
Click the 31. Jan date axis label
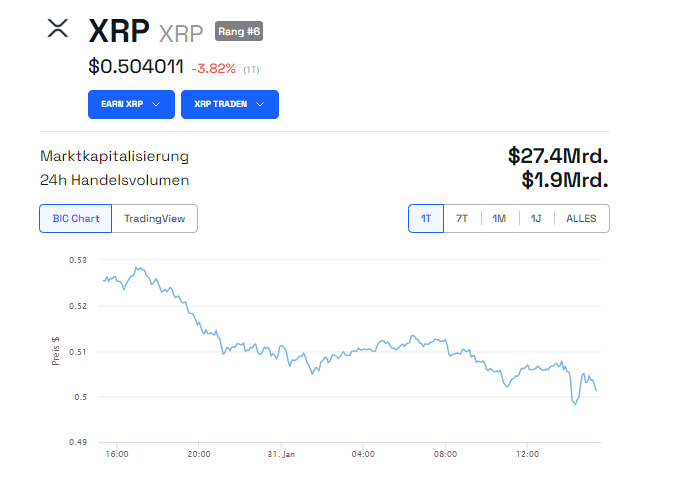tap(281, 454)
